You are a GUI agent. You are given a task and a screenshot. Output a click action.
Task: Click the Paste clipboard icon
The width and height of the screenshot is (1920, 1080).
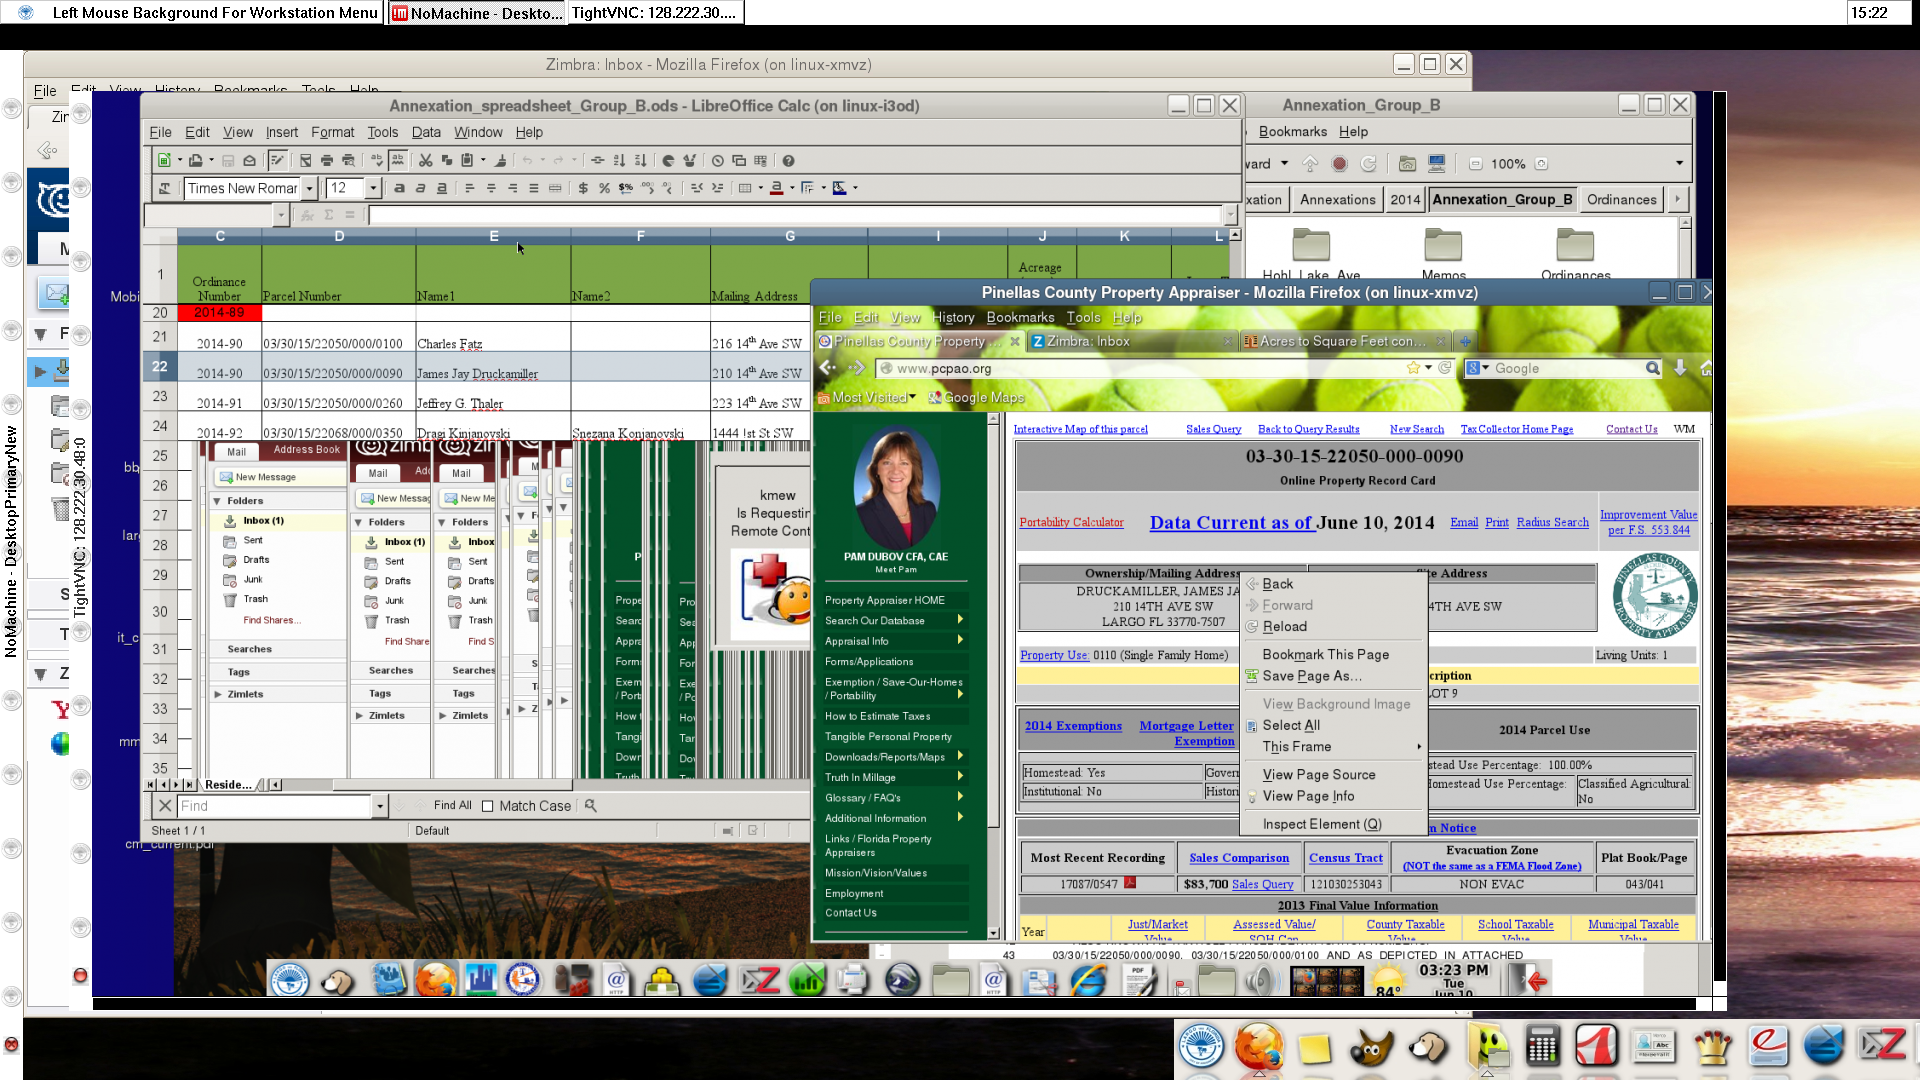[x=467, y=160]
